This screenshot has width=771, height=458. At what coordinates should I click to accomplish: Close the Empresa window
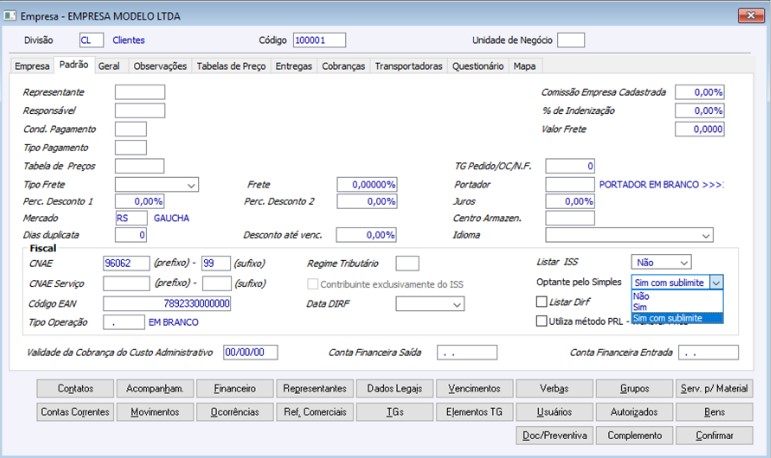point(750,16)
